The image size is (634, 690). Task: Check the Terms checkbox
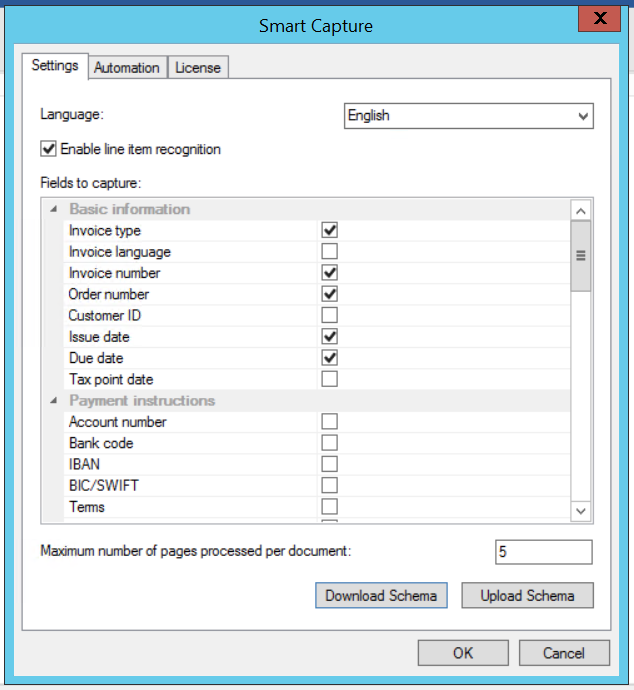click(330, 506)
